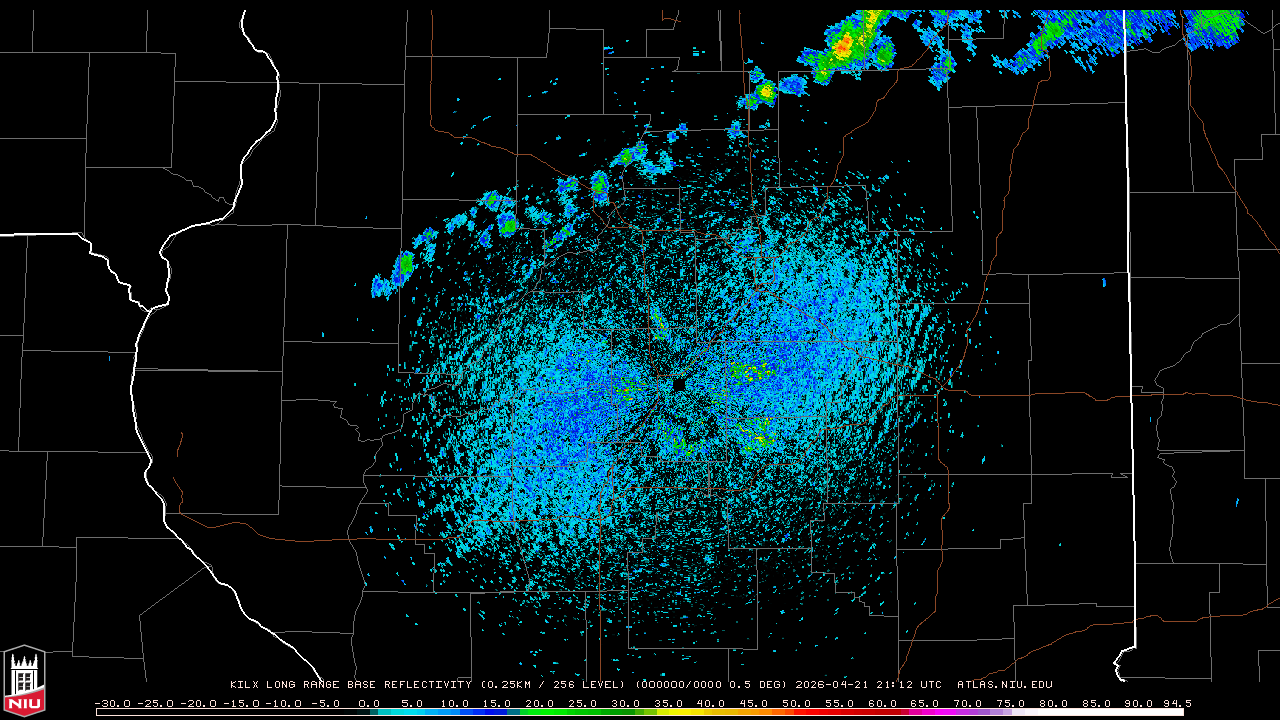Click the KILX radar site marker at center
Image resolution: width=1280 pixels, height=720 pixels.
point(678,384)
